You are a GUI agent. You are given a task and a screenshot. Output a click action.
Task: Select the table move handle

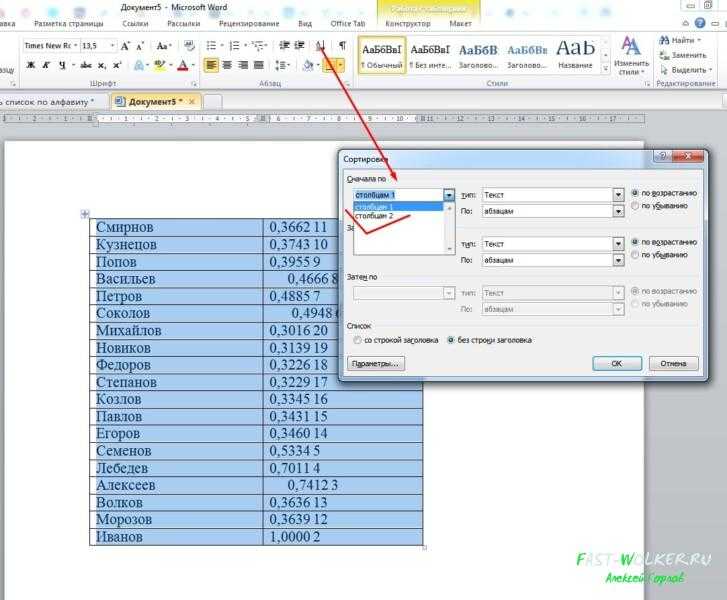[85, 214]
